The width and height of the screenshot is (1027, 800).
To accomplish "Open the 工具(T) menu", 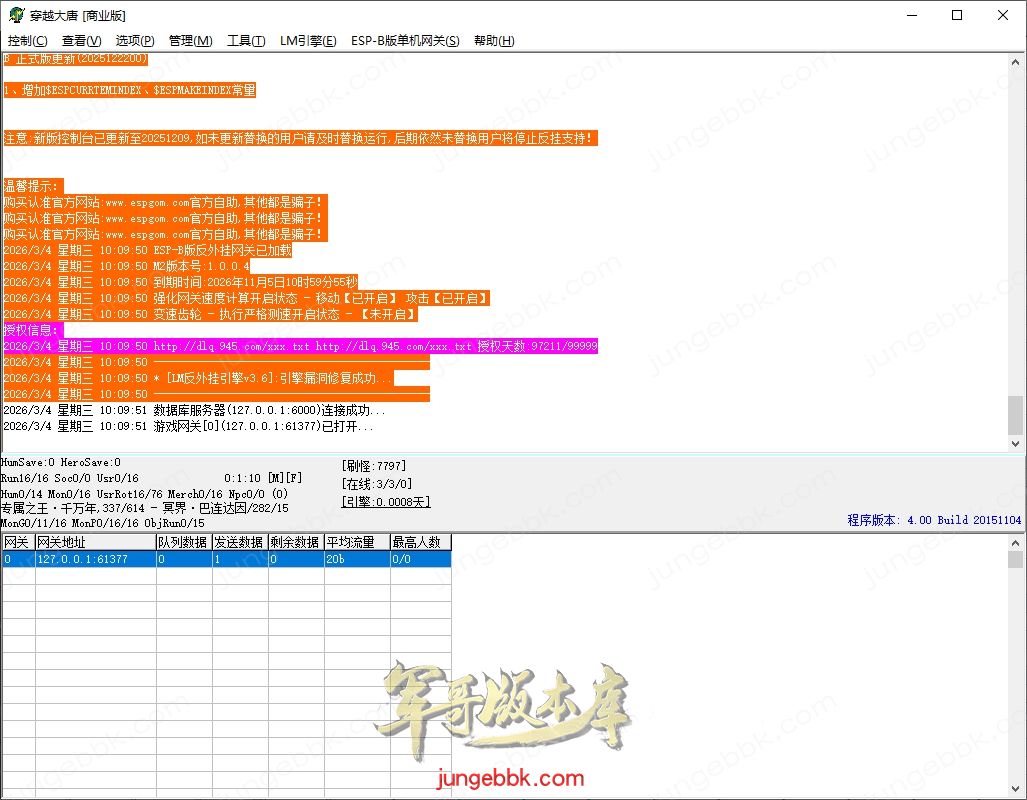I will 246,41.
